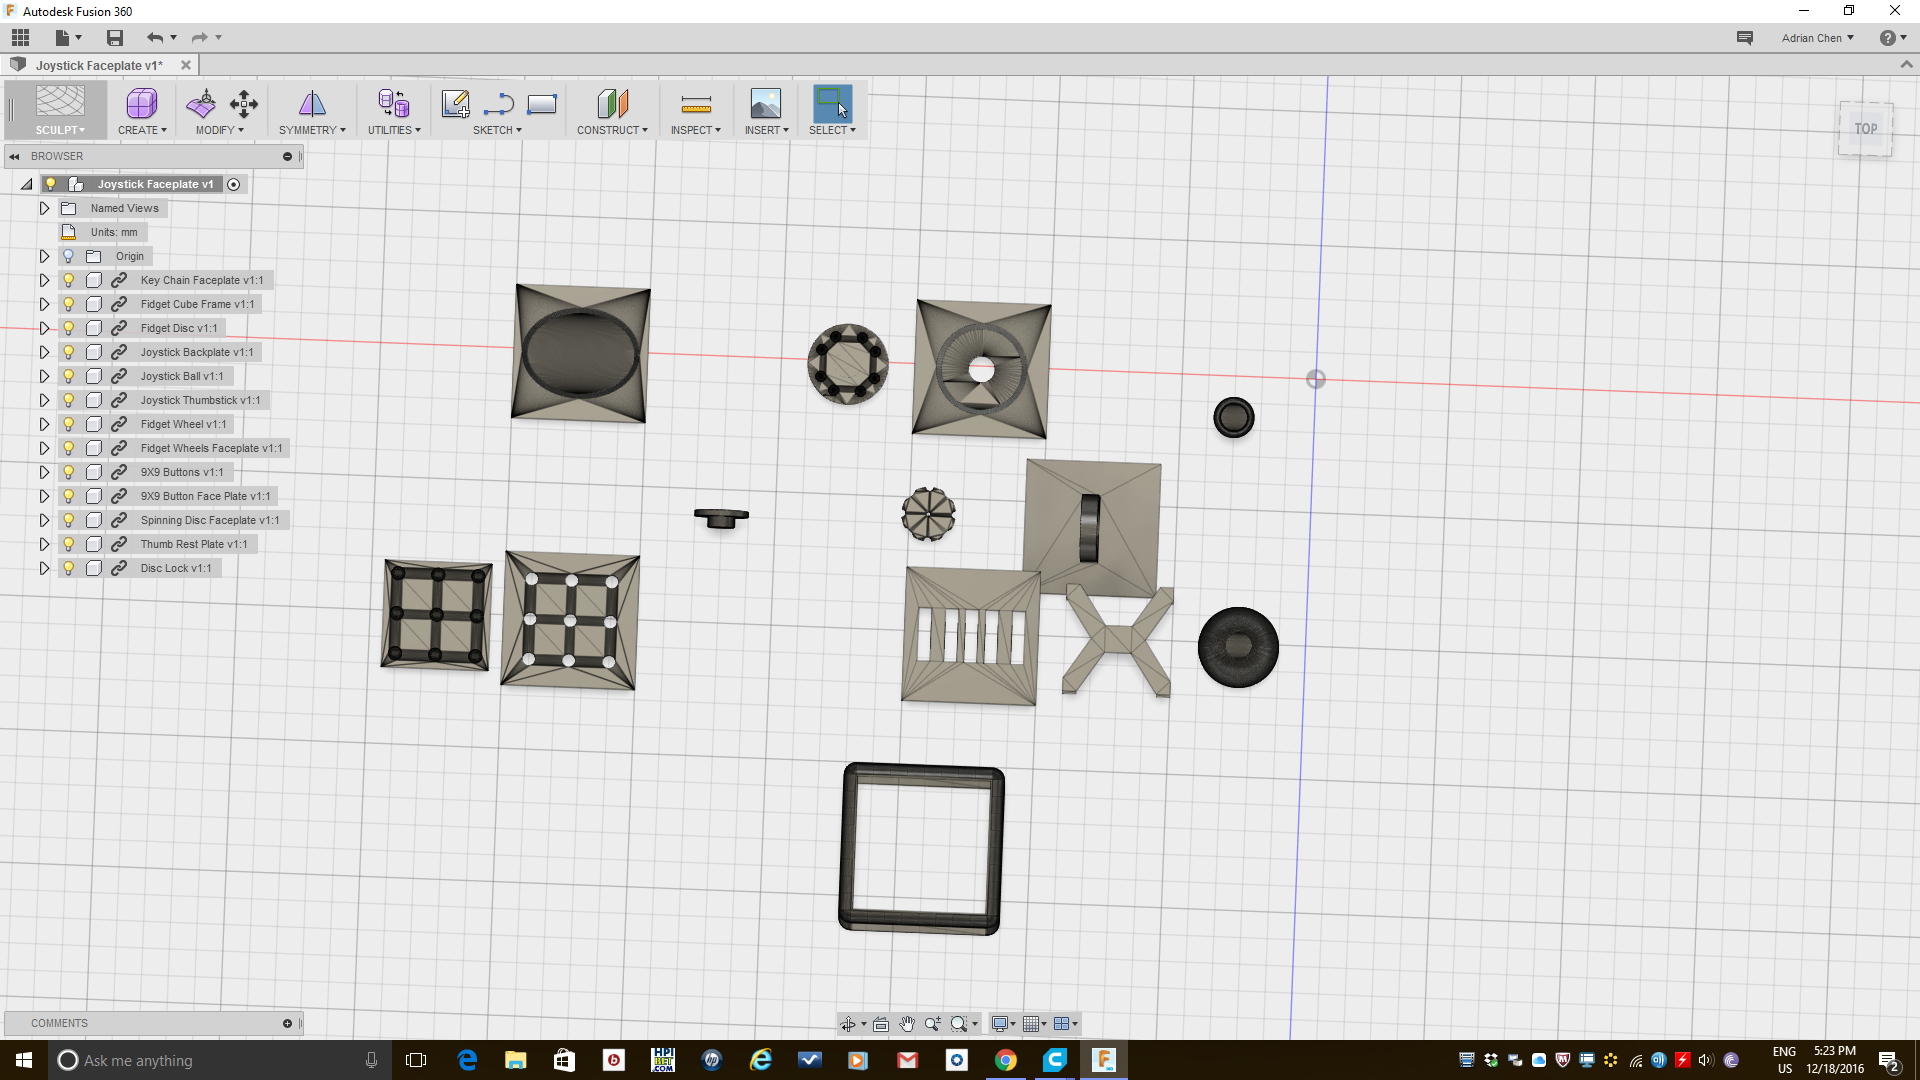Image resolution: width=1920 pixels, height=1080 pixels.
Task: Expand the Comments panel
Action: [x=287, y=1023]
